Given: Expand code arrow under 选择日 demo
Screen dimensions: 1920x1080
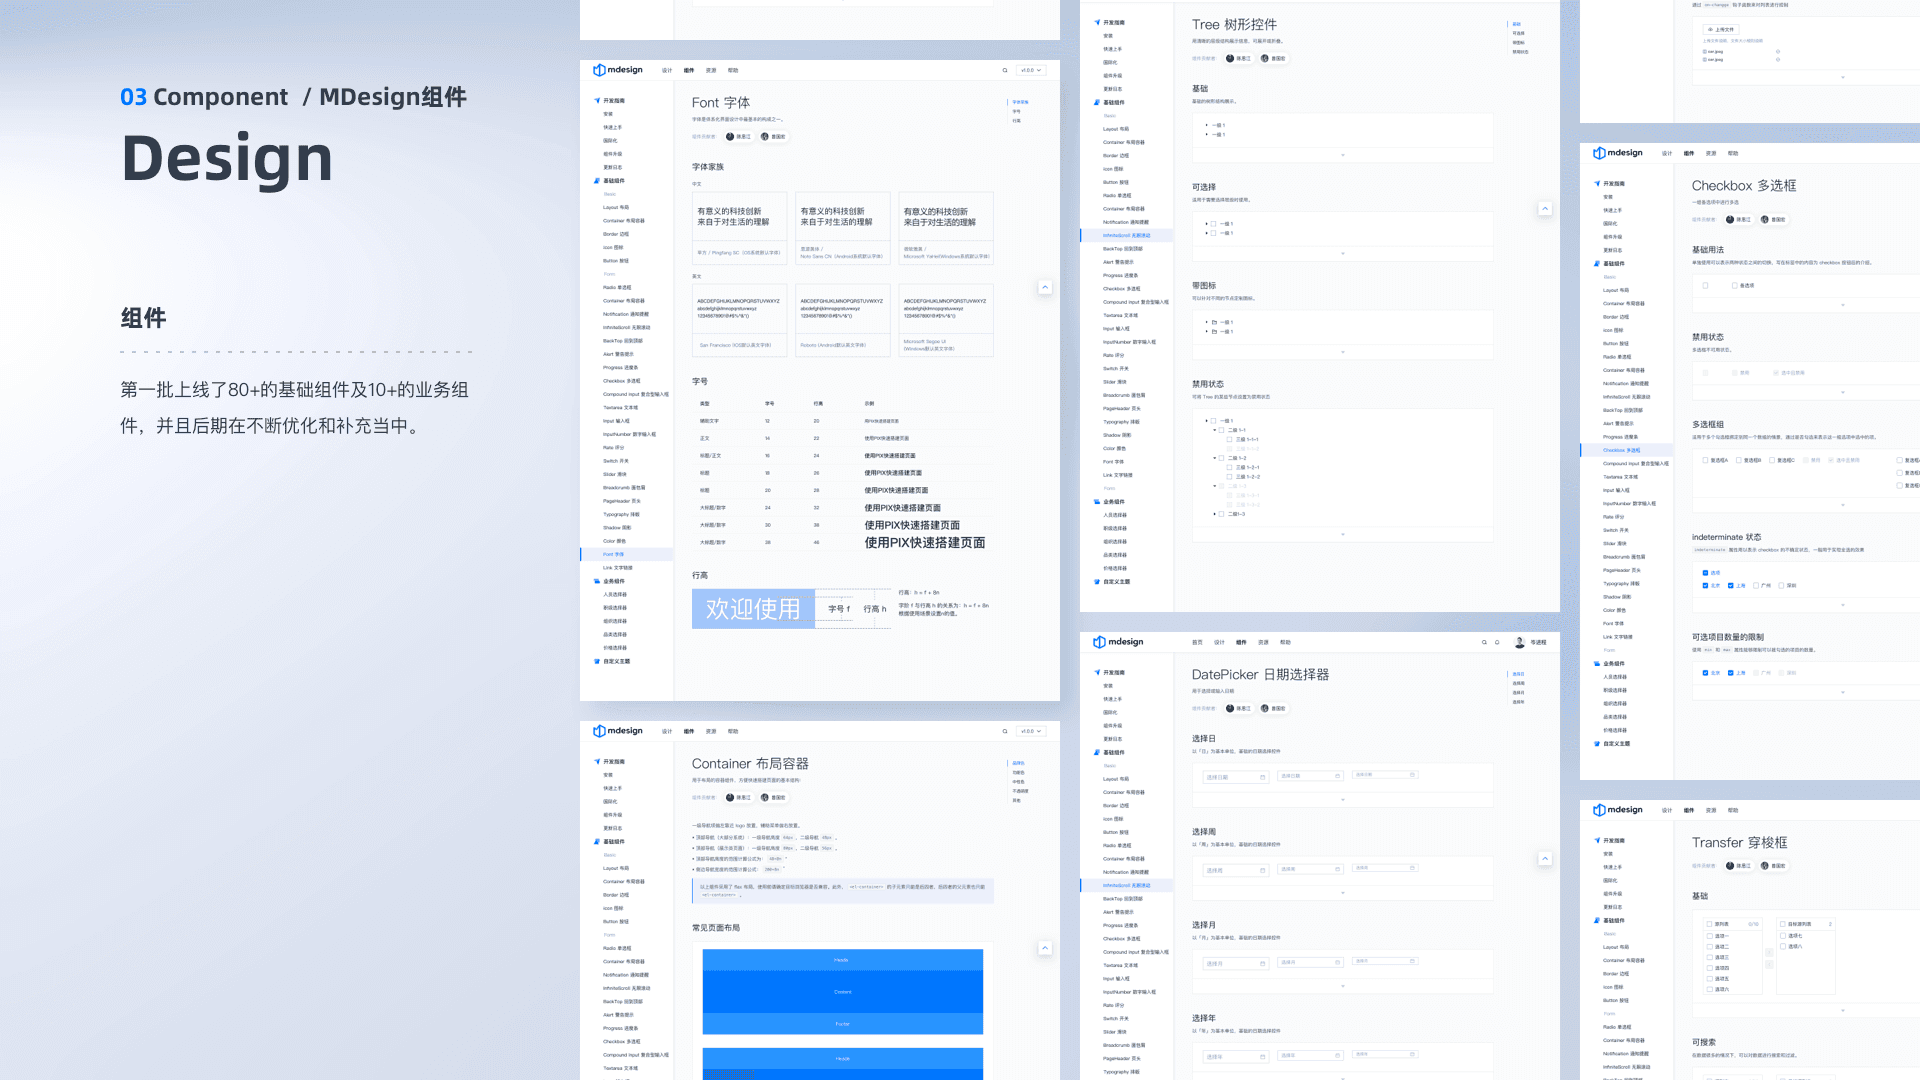Looking at the screenshot, I should [x=1343, y=800].
